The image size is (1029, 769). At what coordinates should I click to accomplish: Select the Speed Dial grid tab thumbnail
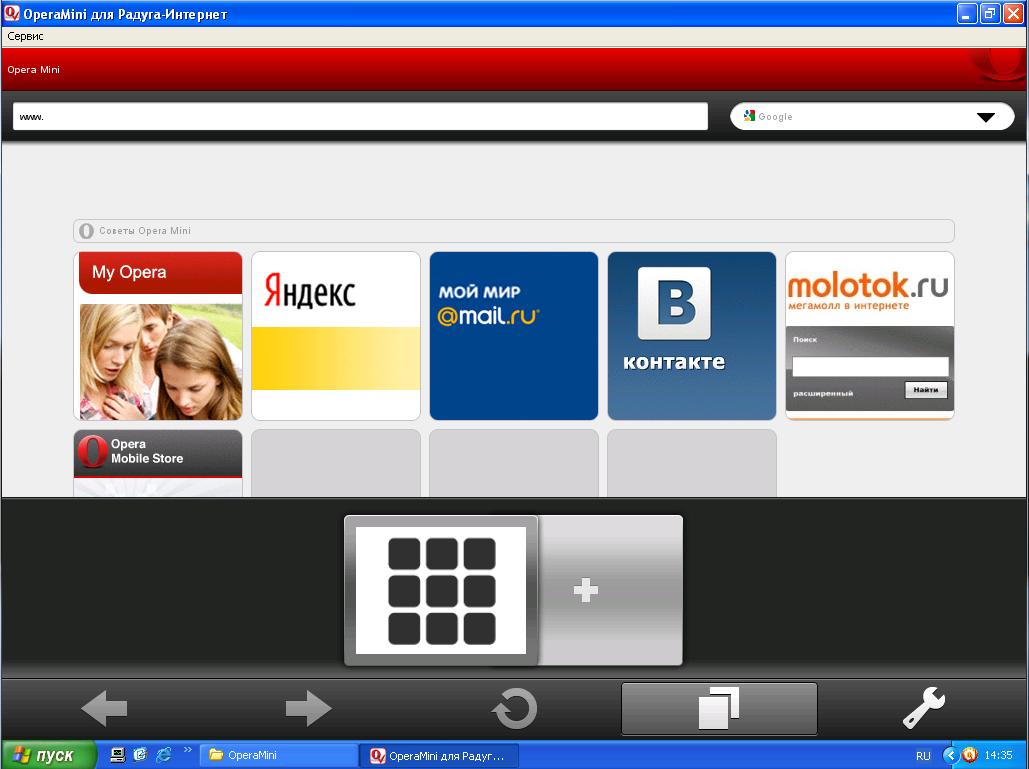[441, 590]
